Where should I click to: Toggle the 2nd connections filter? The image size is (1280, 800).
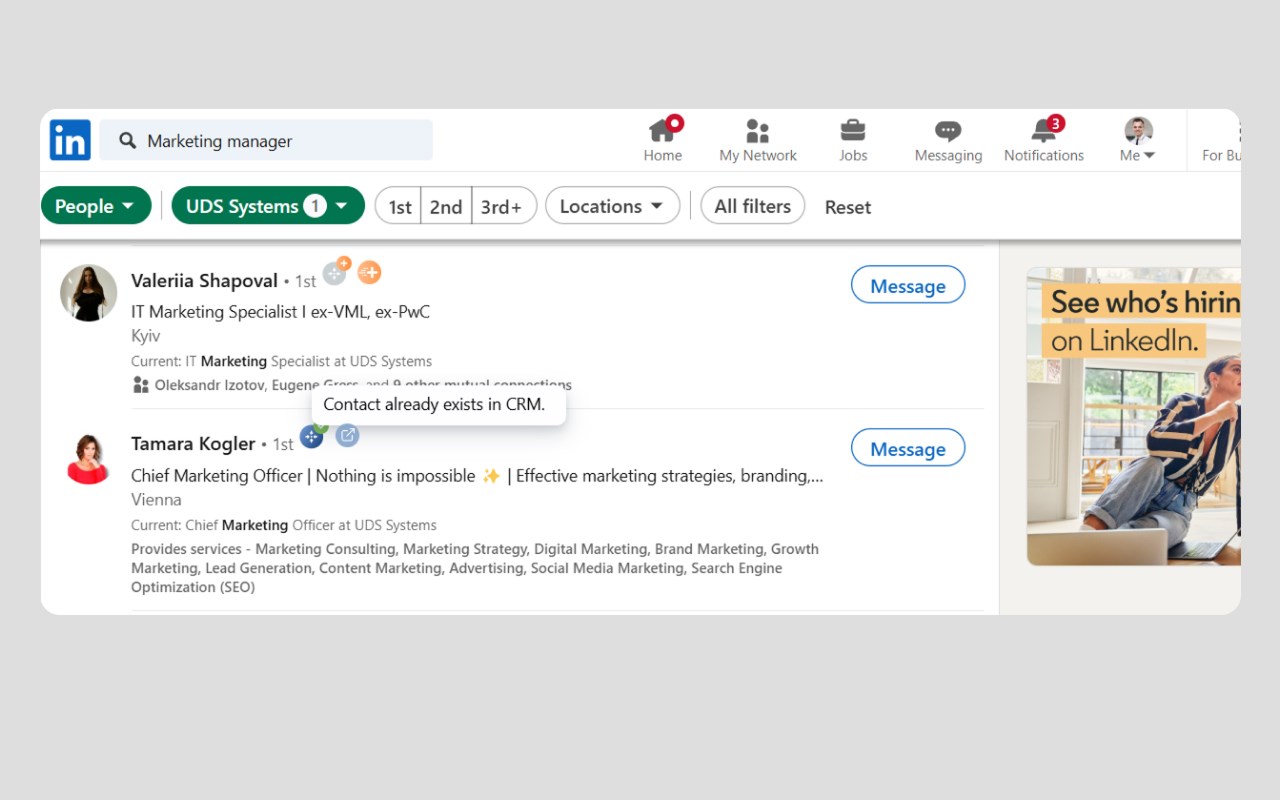(446, 206)
